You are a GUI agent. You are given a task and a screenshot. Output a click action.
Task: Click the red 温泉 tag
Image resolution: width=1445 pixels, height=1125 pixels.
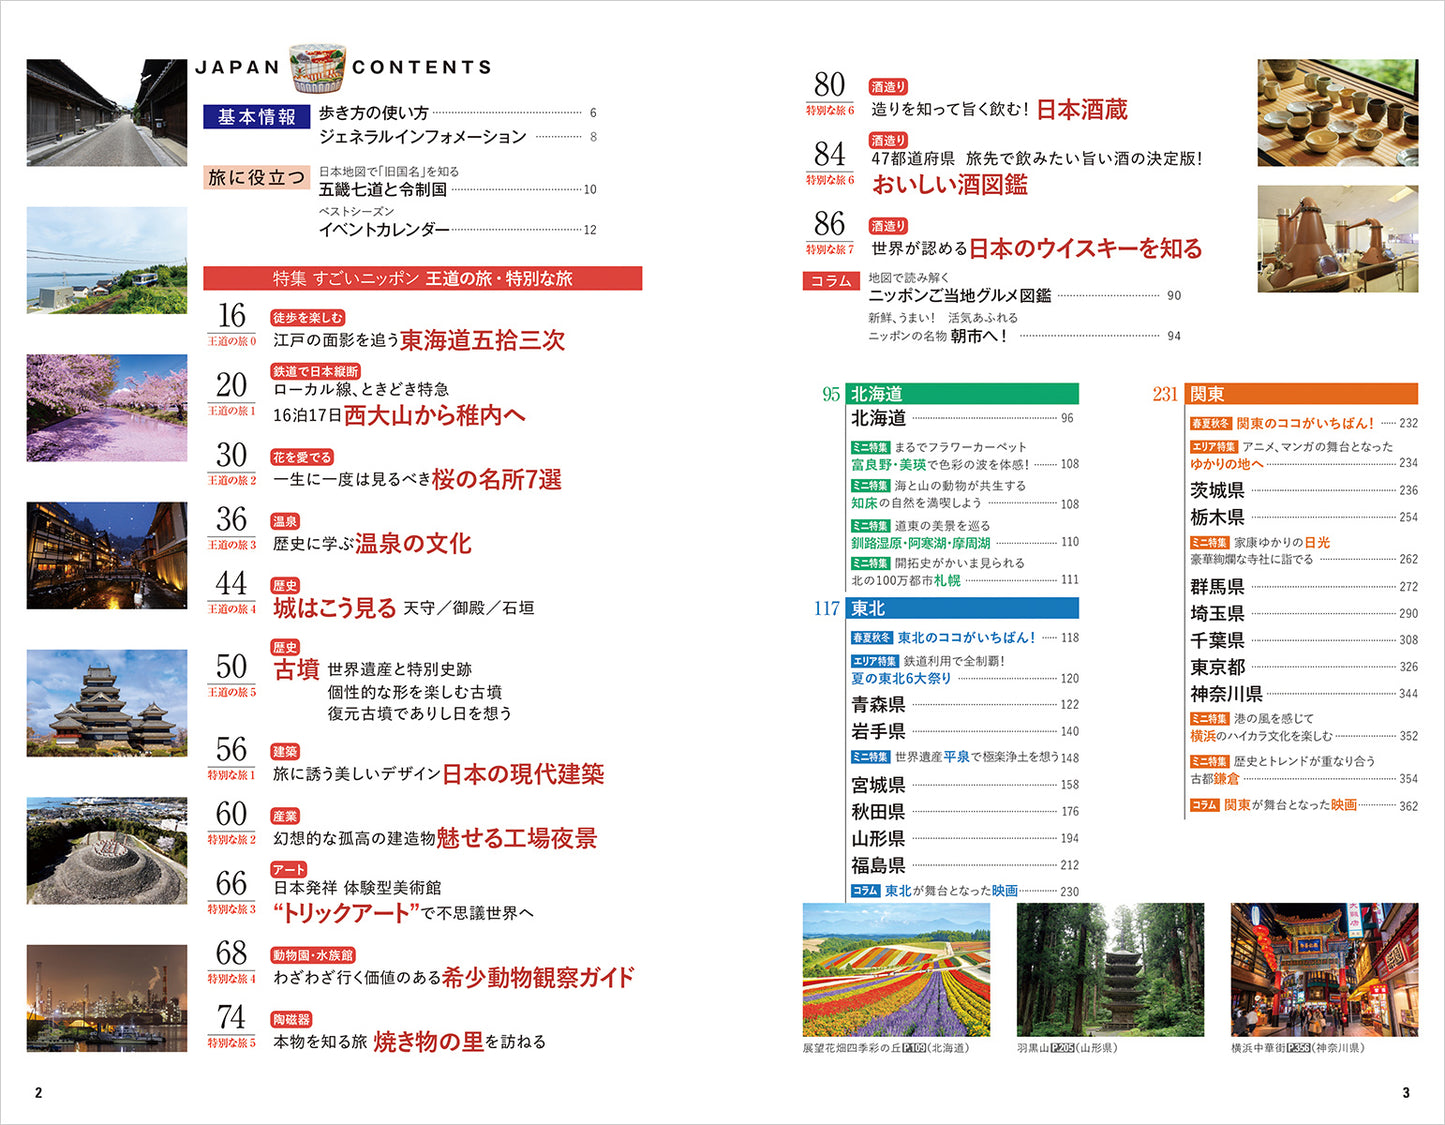[x=285, y=521]
